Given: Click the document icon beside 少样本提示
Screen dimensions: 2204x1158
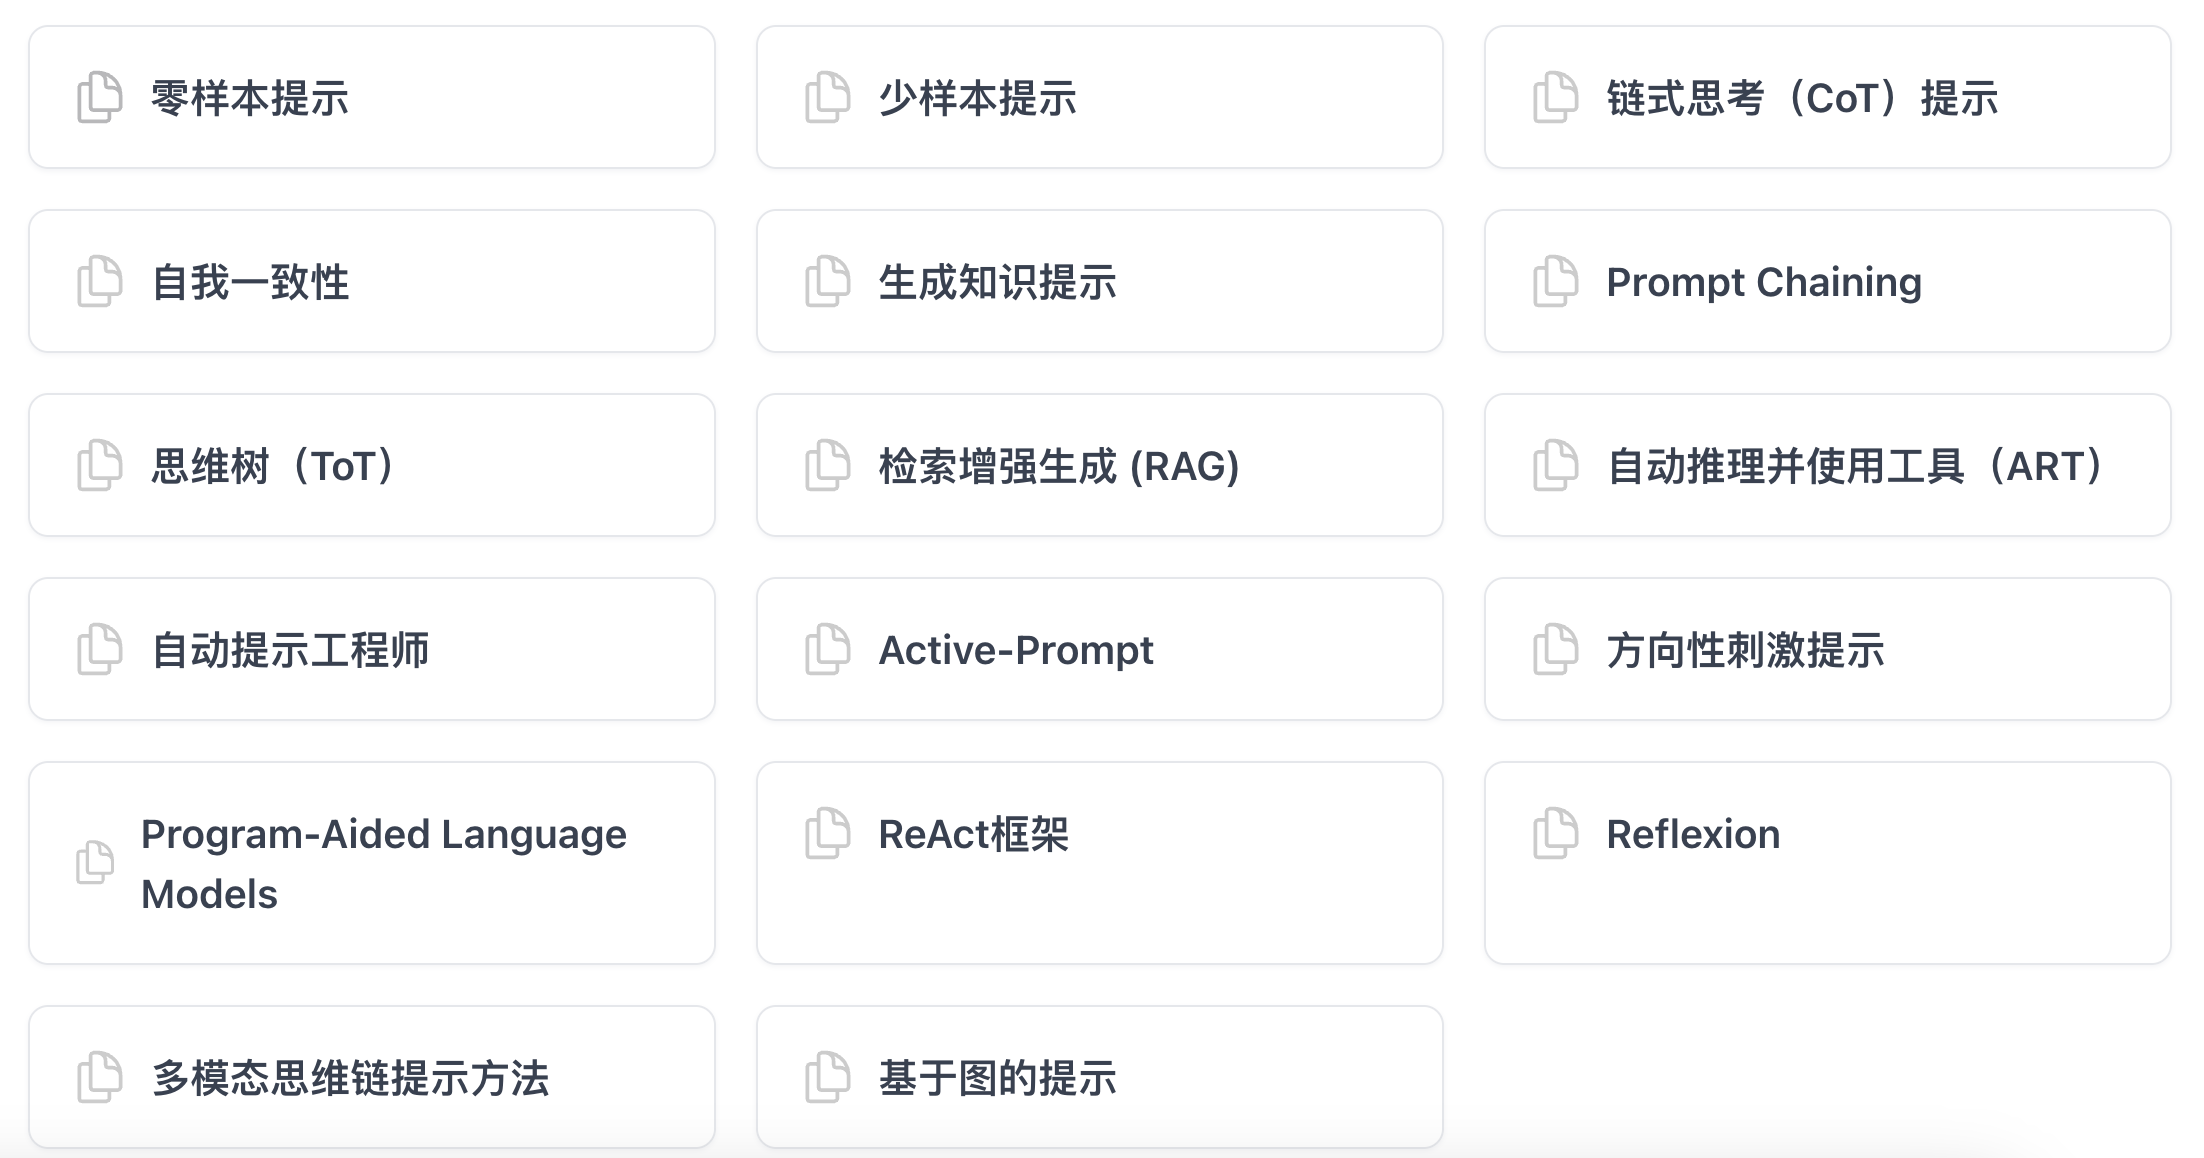Looking at the screenshot, I should click(x=828, y=97).
